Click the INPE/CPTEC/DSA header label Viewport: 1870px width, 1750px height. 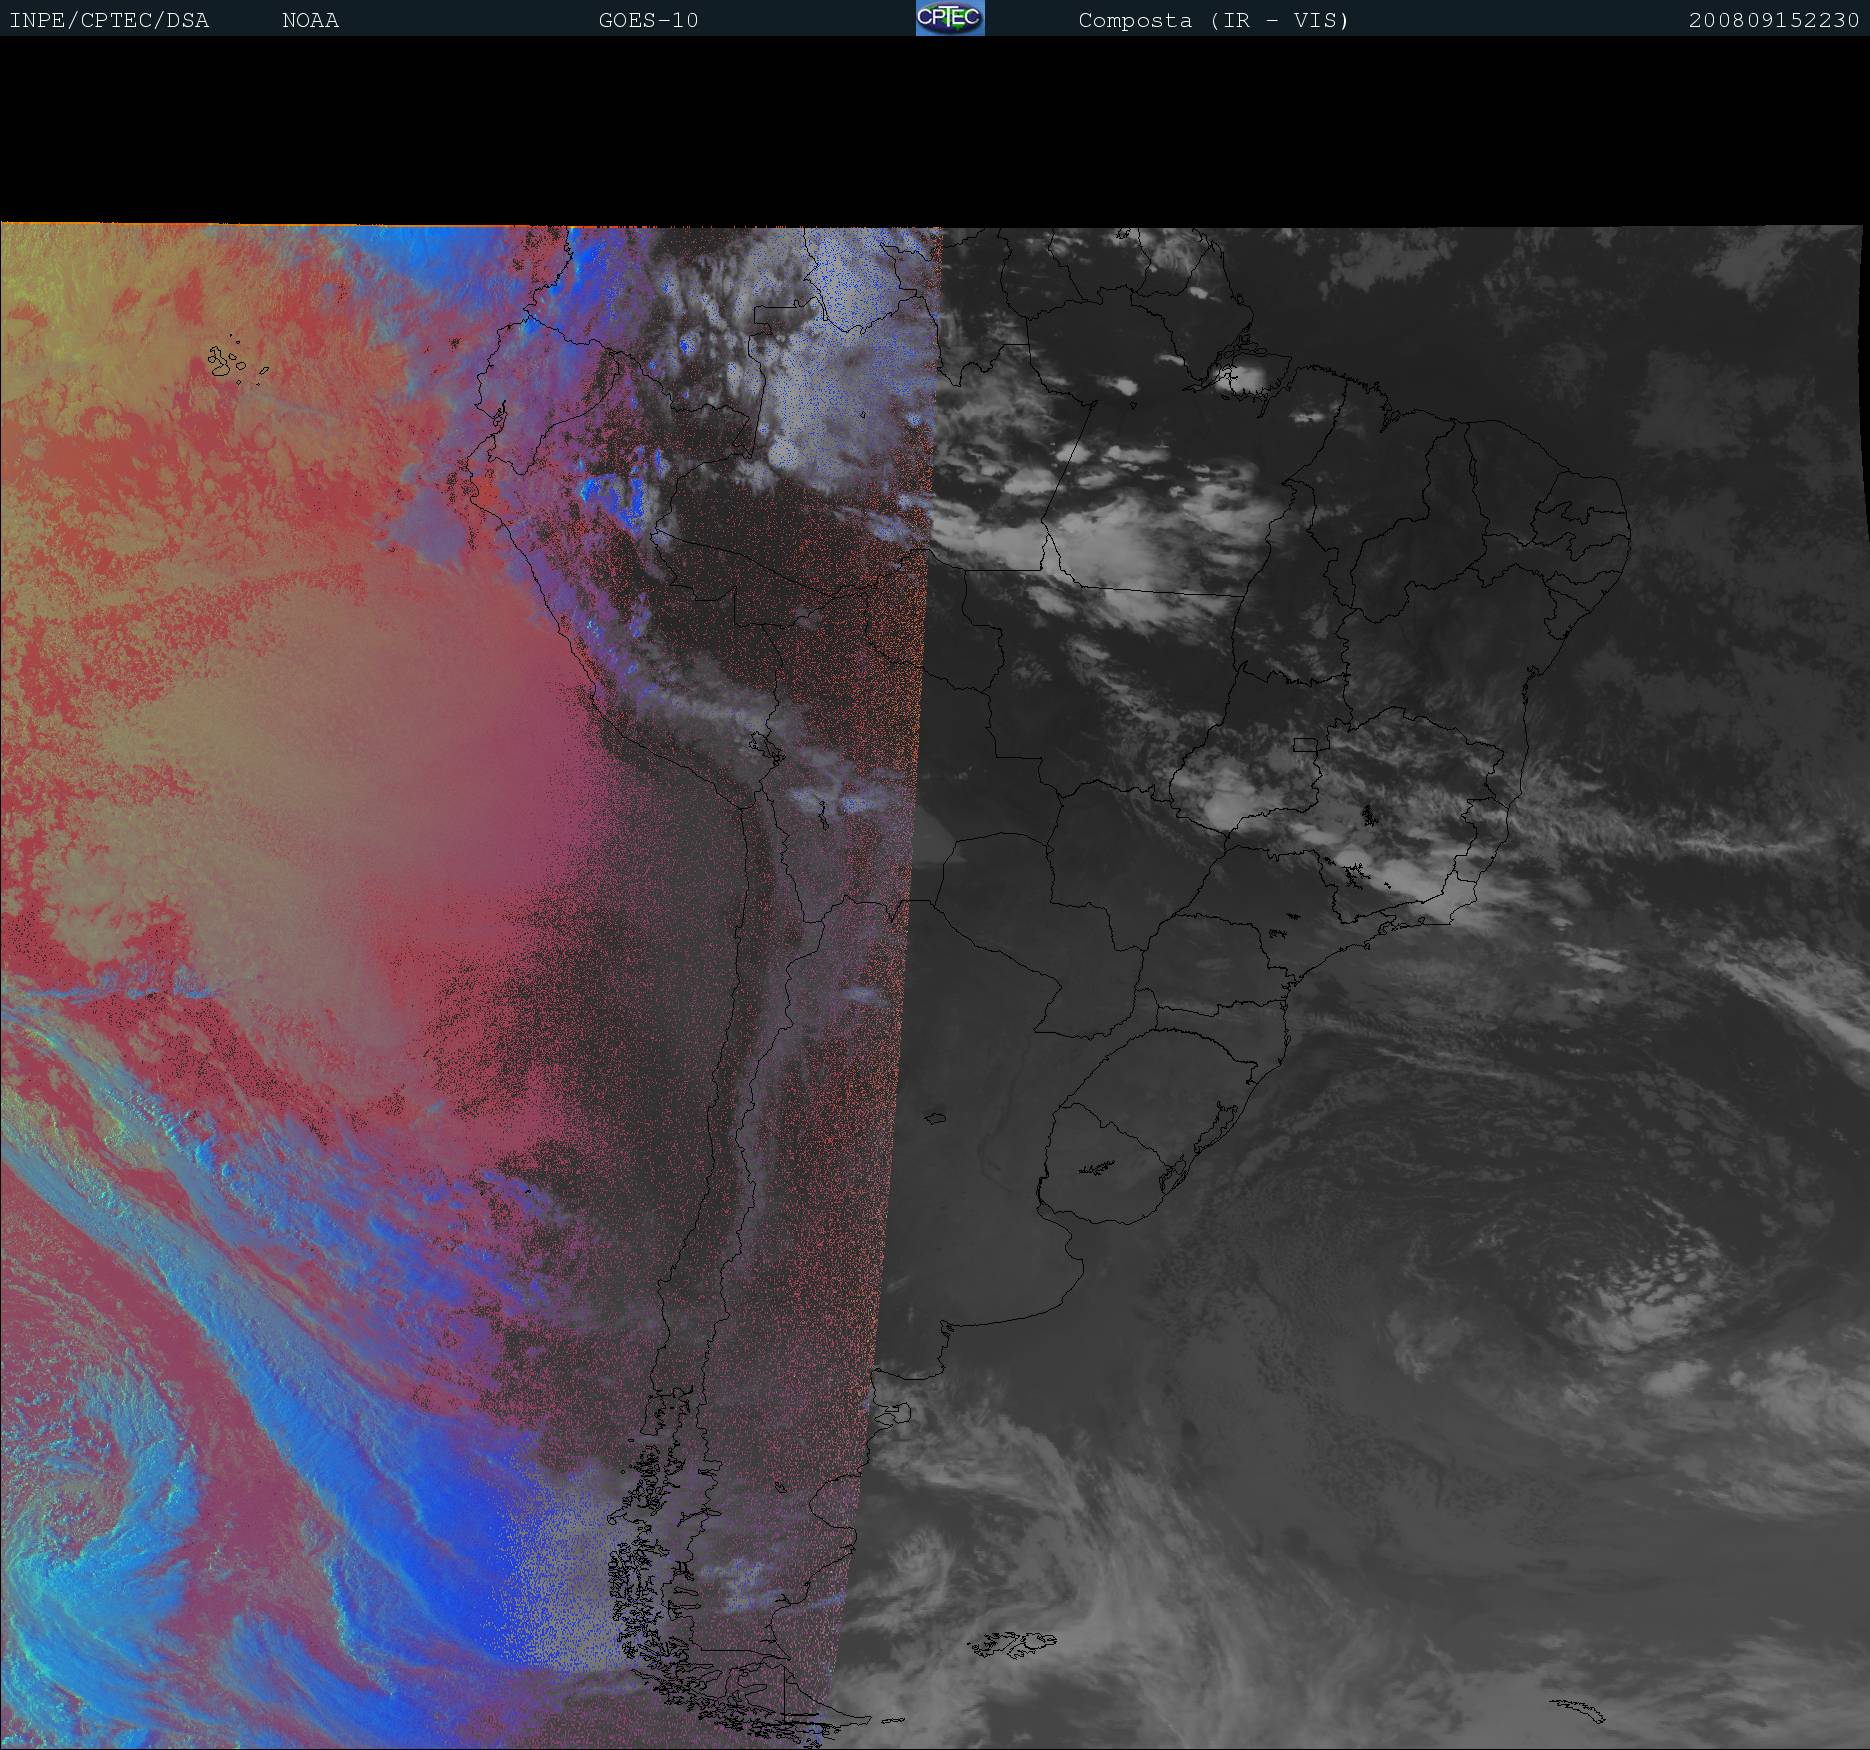[x=109, y=20]
